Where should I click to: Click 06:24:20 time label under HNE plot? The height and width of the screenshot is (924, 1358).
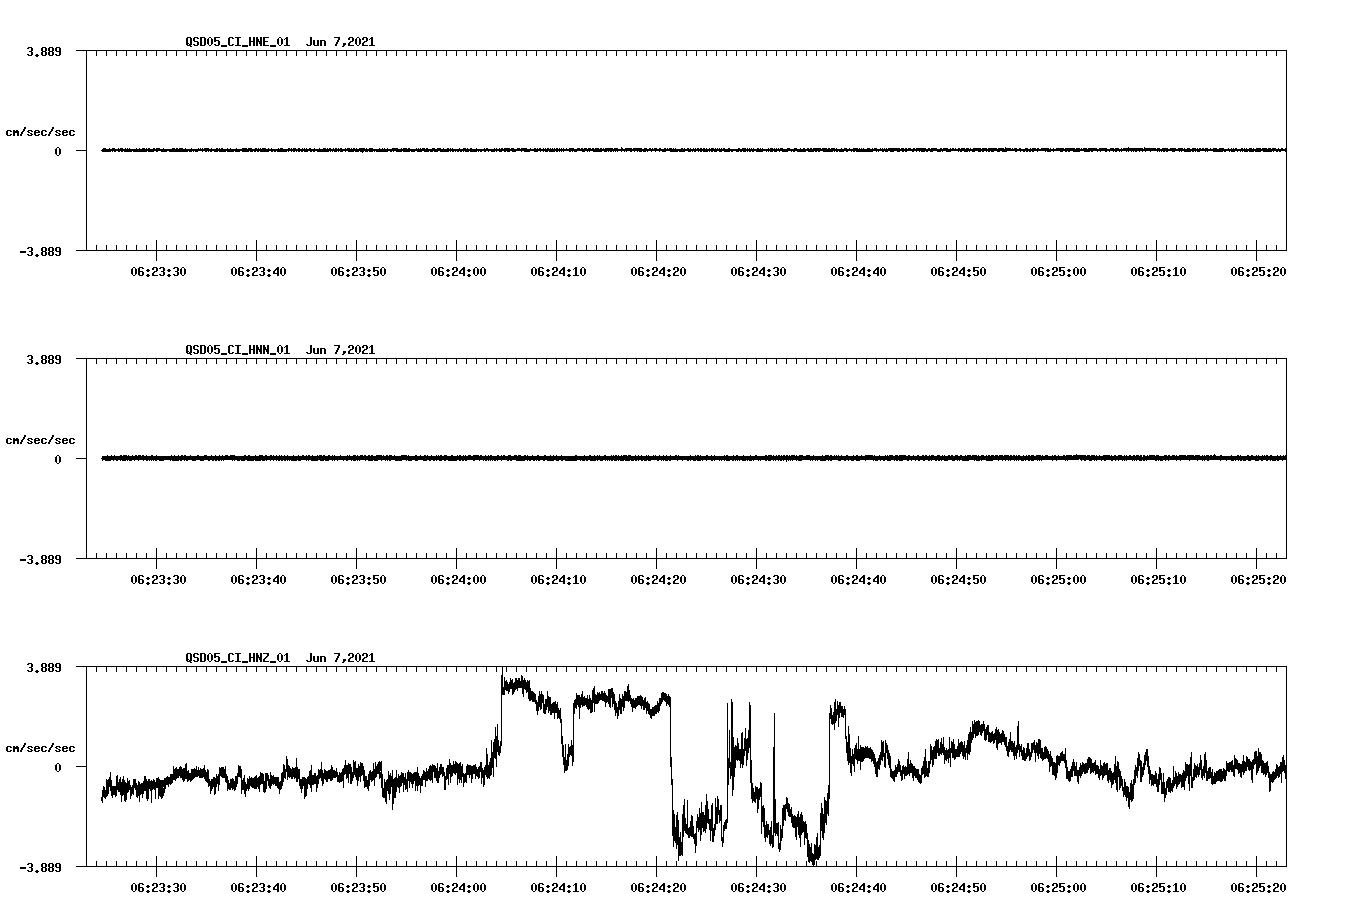tap(658, 272)
